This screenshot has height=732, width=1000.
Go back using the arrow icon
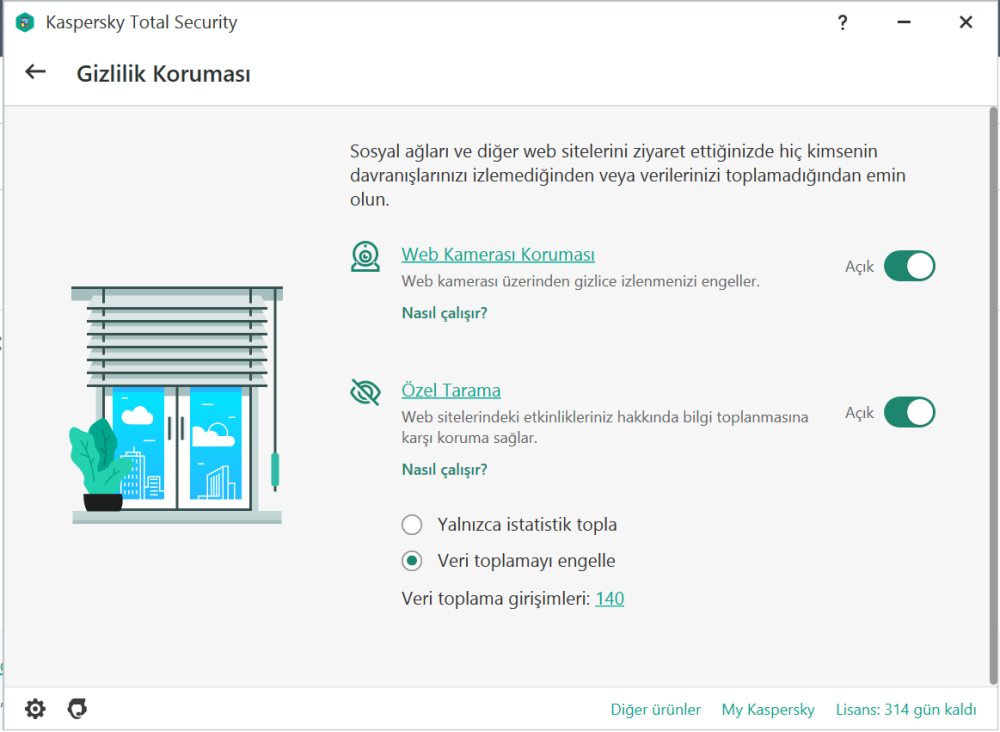tap(35, 72)
